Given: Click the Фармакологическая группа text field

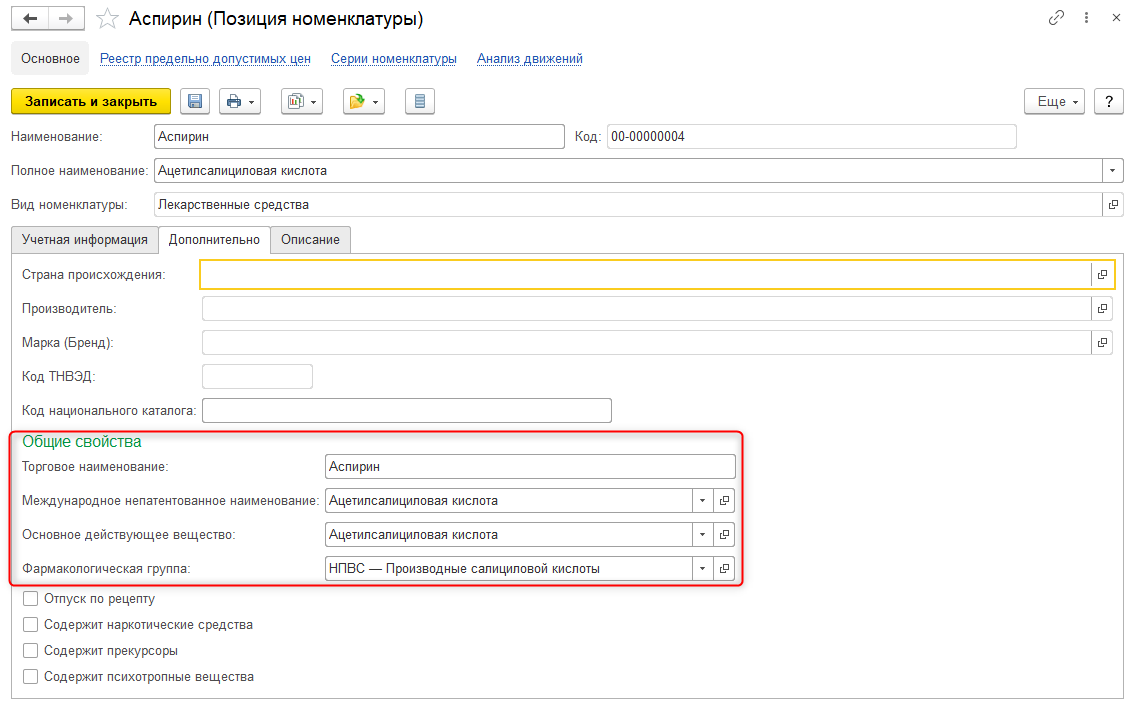Looking at the screenshot, I should coord(509,569).
